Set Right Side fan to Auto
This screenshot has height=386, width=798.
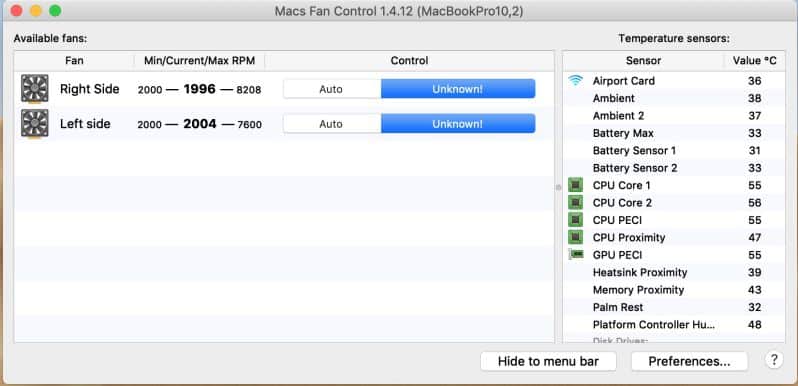332,89
